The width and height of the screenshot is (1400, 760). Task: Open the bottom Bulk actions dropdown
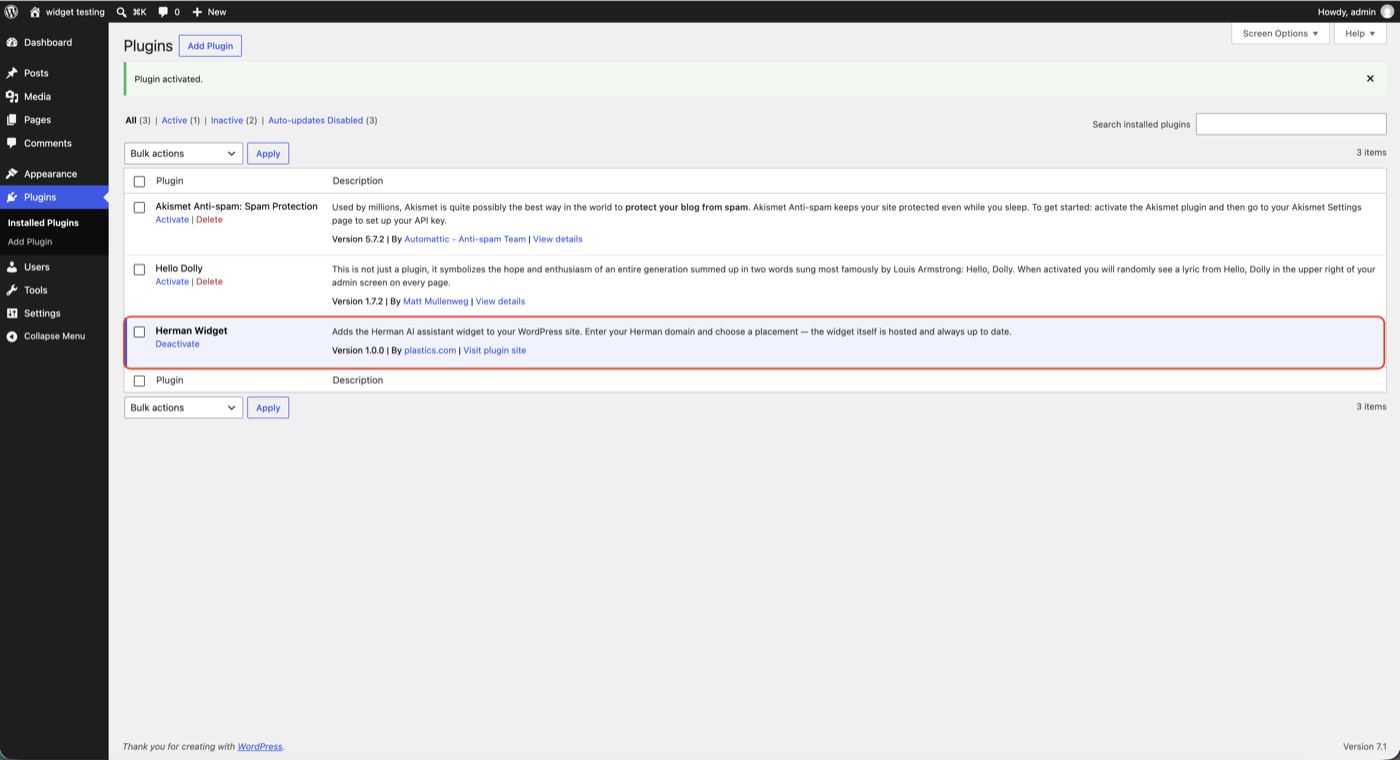click(x=183, y=407)
